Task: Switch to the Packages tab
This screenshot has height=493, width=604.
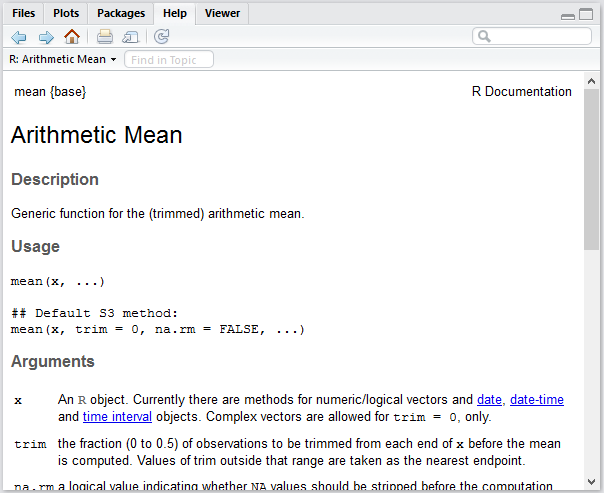Action: coord(121,13)
